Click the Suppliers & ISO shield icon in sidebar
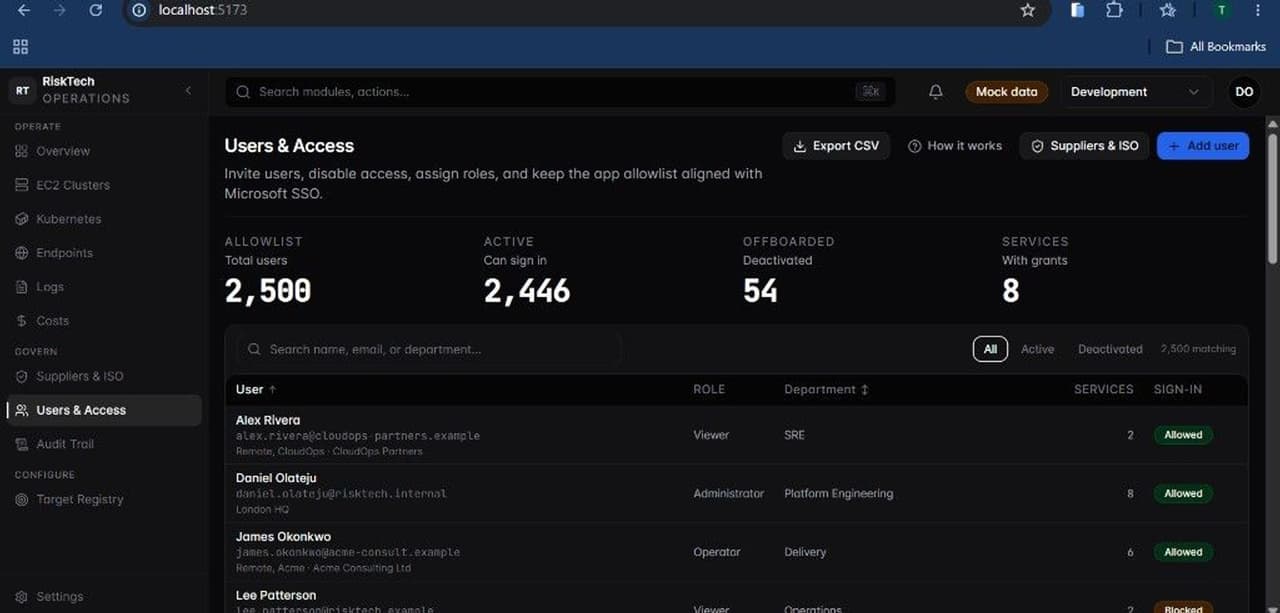The width and height of the screenshot is (1280, 613). (x=22, y=376)
